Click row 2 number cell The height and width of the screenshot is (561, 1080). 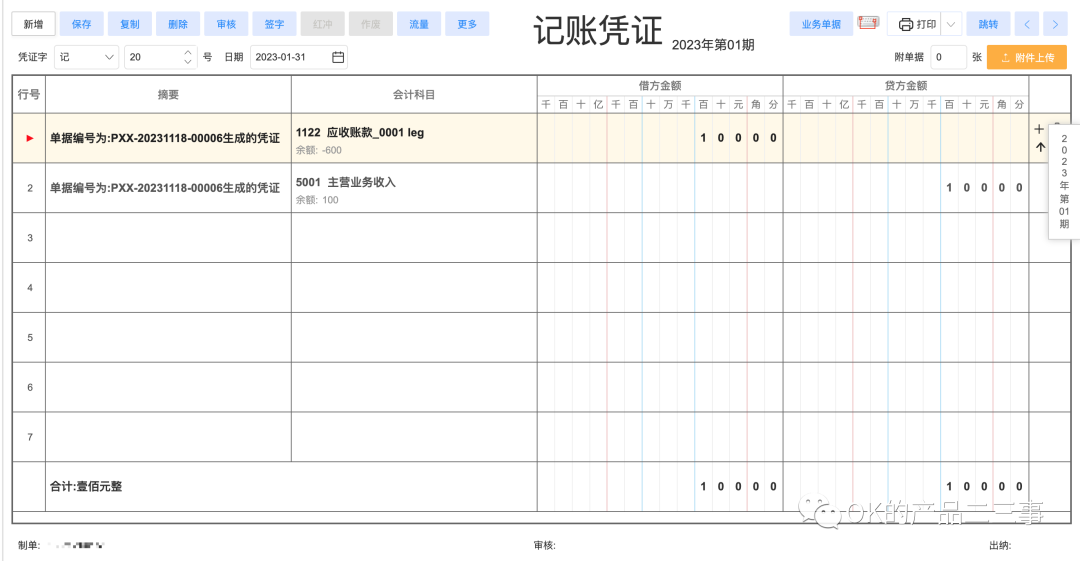point(30,187)
